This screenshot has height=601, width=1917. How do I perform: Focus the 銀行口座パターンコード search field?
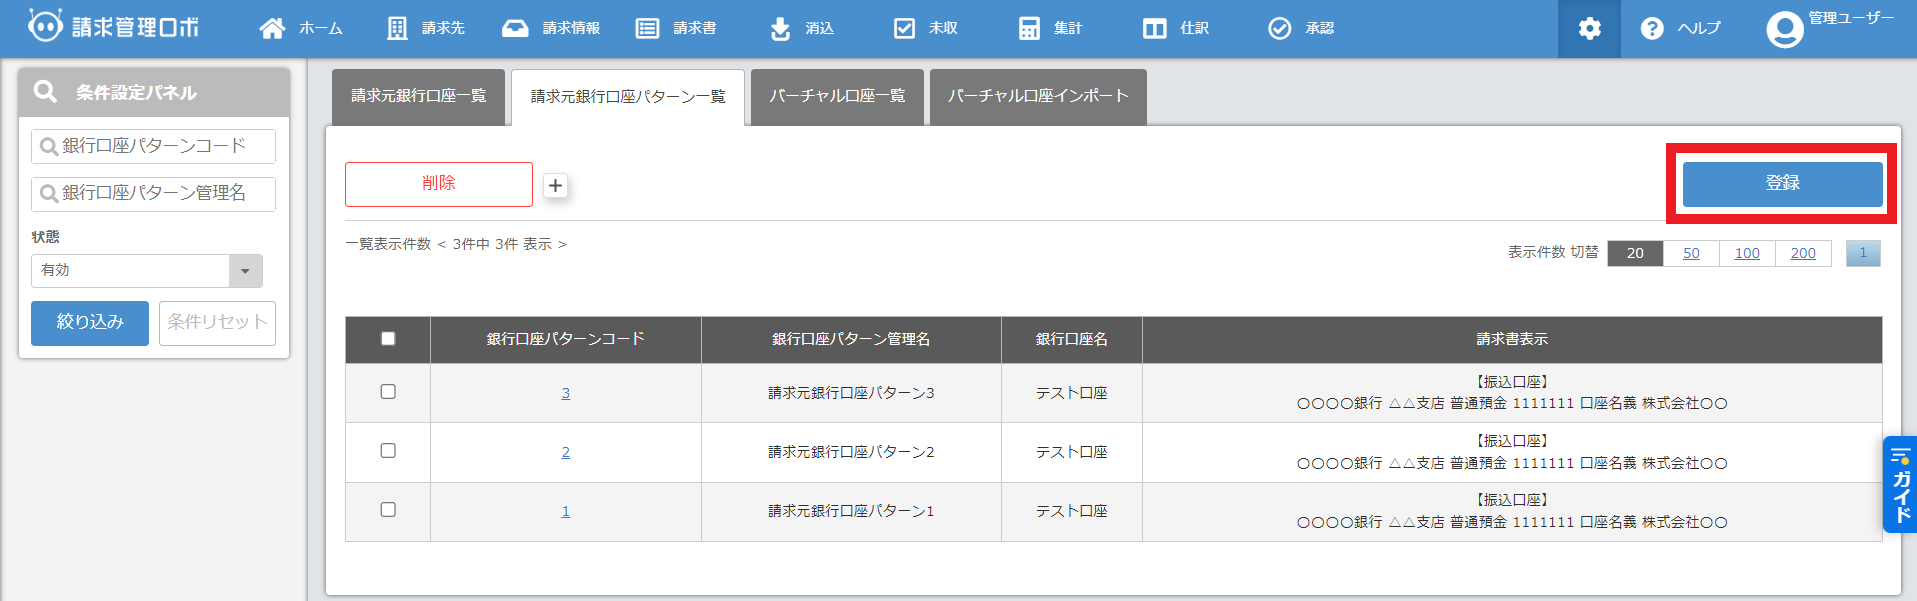pyautogui.click(x=154, y=146)
